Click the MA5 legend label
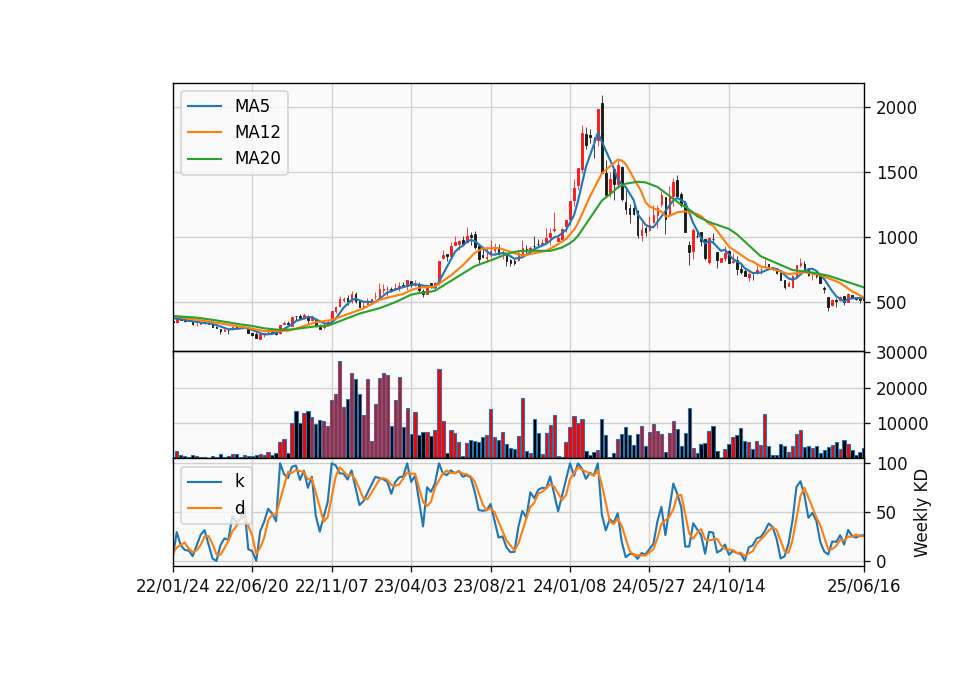 pyautogui.click(x=252, y=106)
